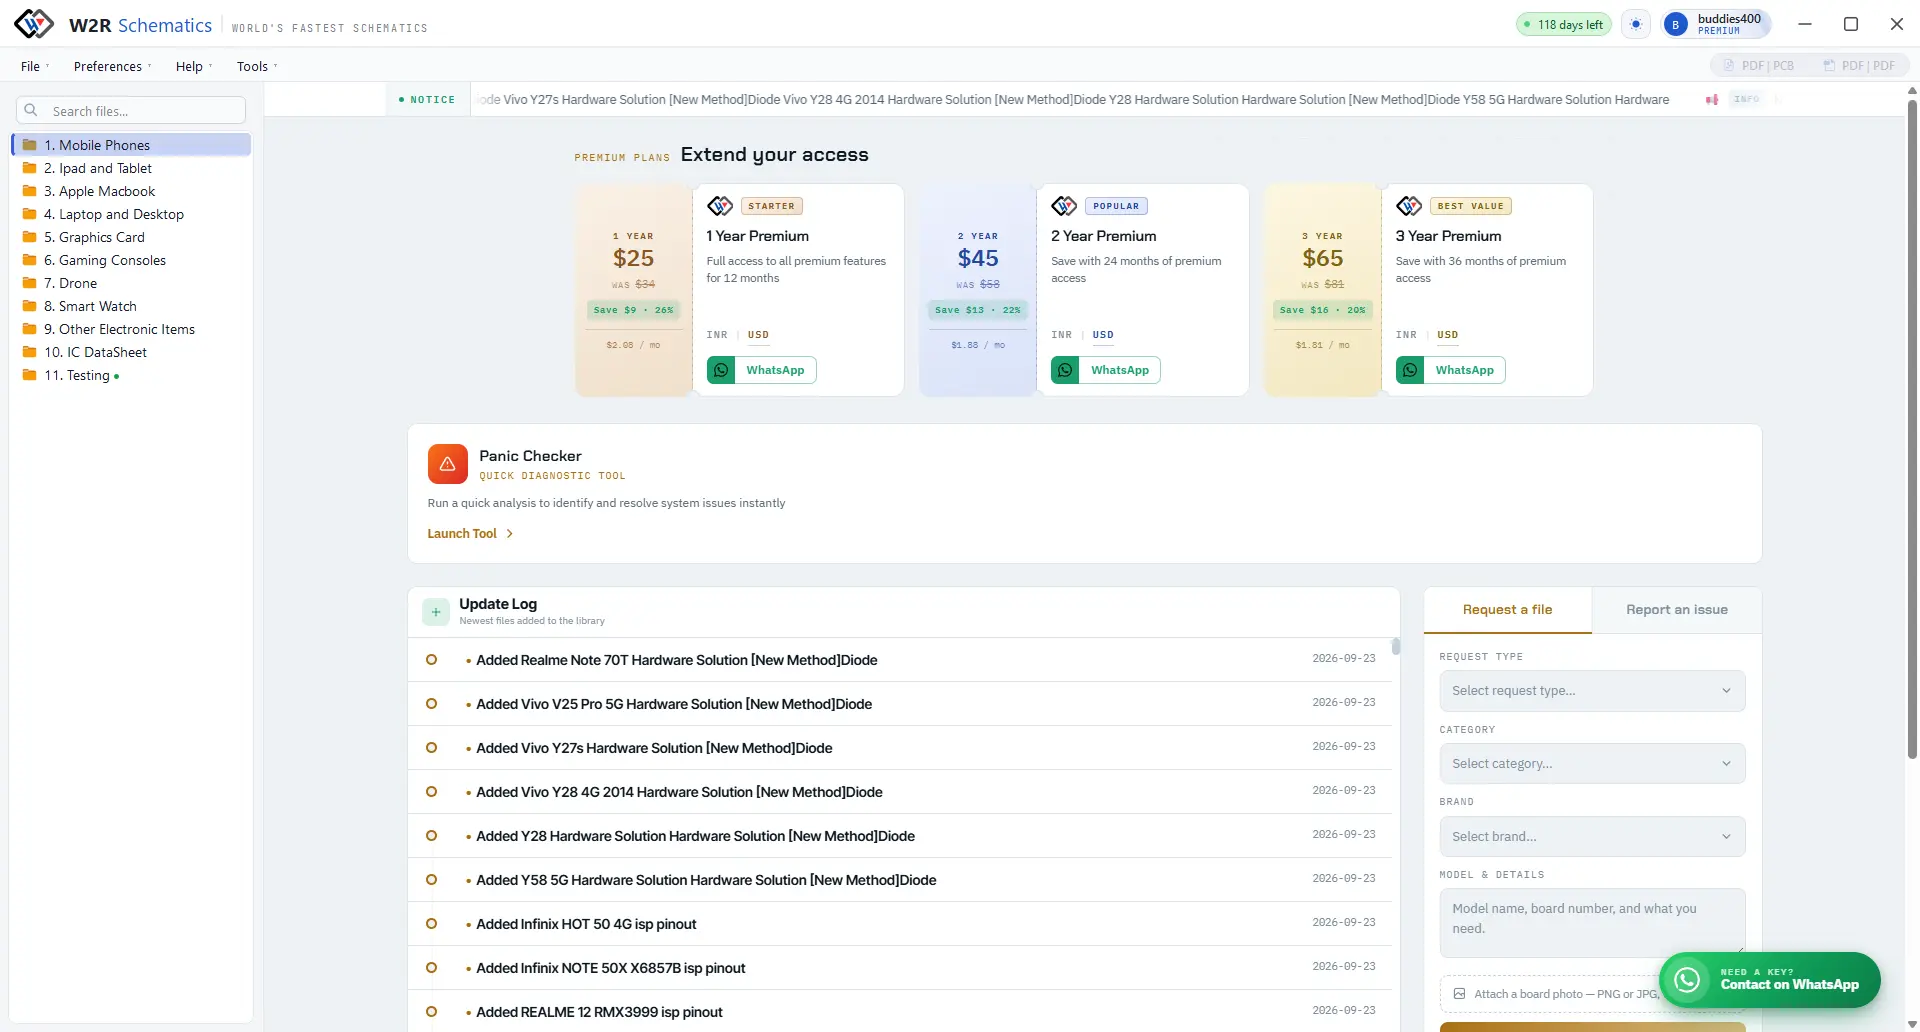Click the magnifier icon in the search box
Screen dimensions: 1920x1032
point(31,110)
